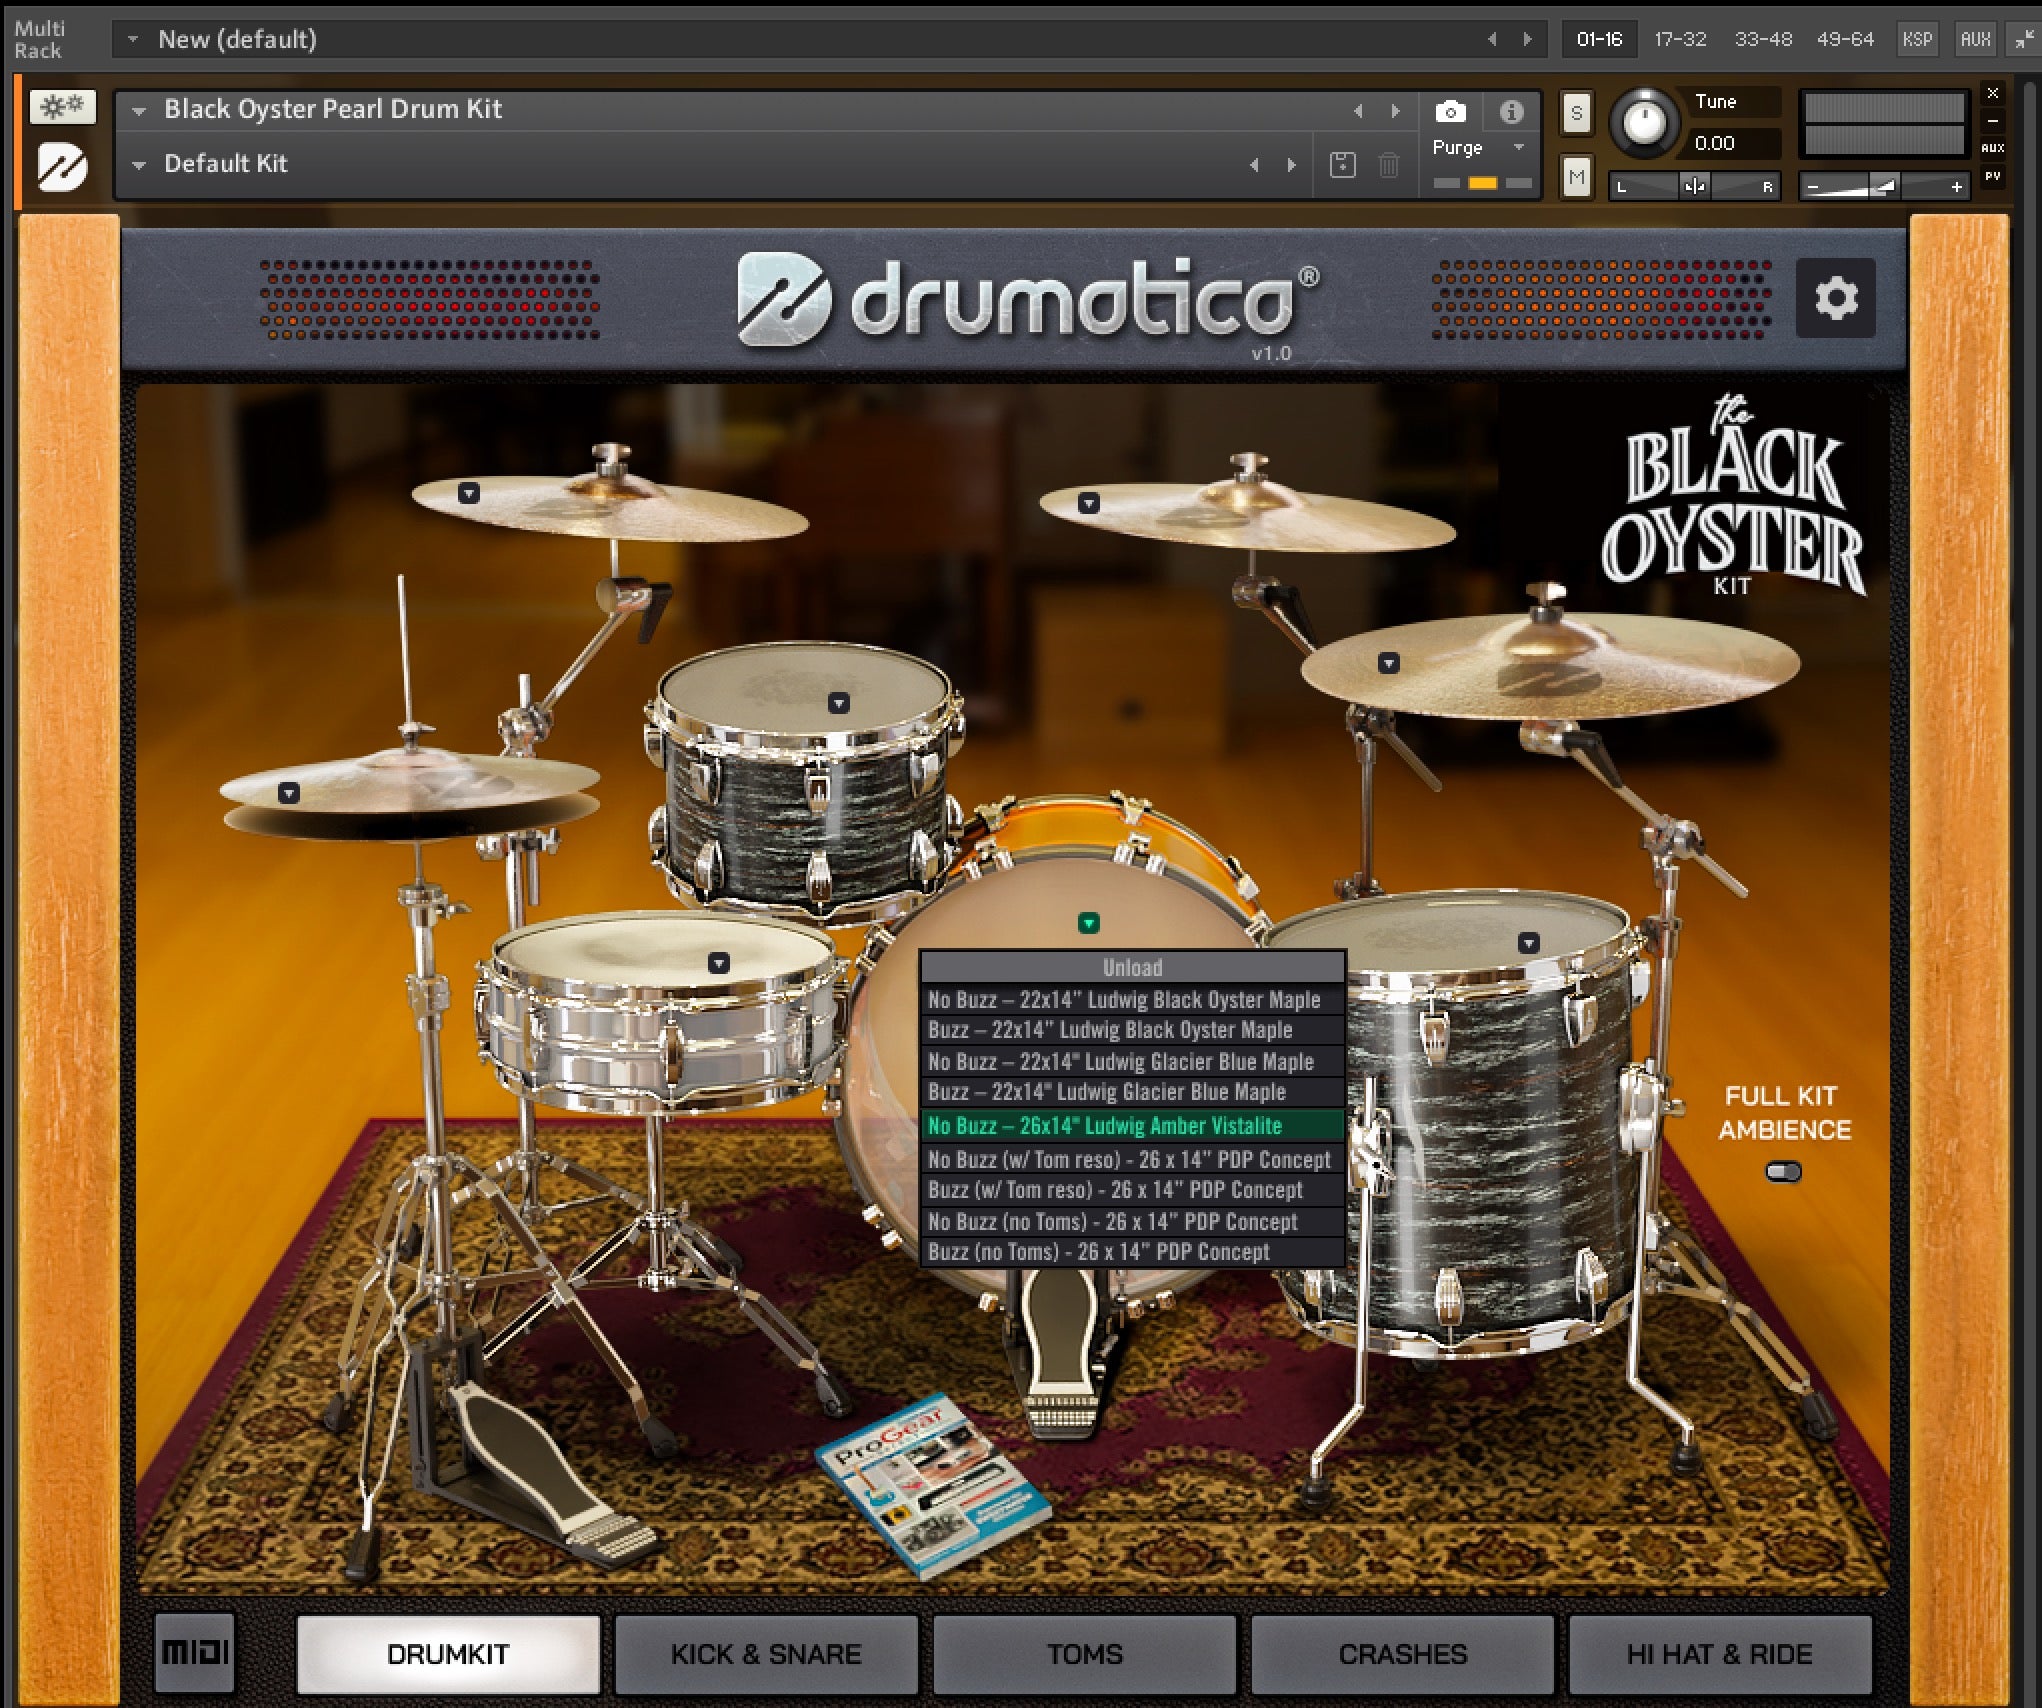Select previous snapshot arrow beside Default Kit
2042x1708 pixels.
coord(1254,165)
